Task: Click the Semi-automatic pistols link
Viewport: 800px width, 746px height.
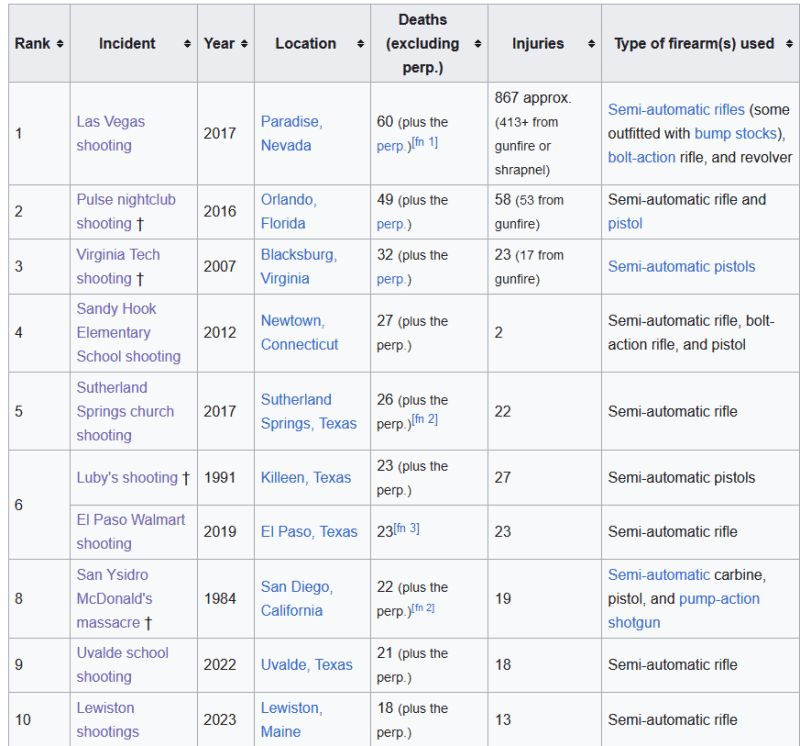Action: coord(681,266)
